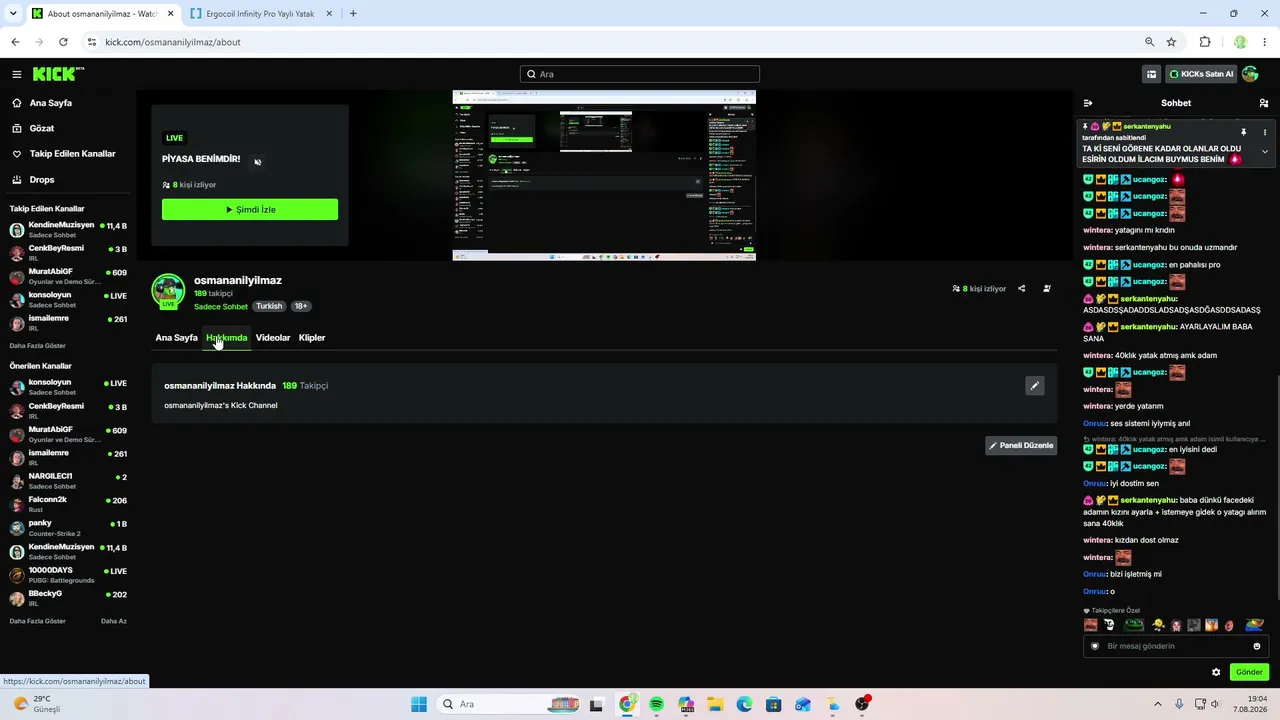Expand followed channels with Daha Fazla Göster
The width and height of the screenshot is (1280, 720).
(38, 346)
